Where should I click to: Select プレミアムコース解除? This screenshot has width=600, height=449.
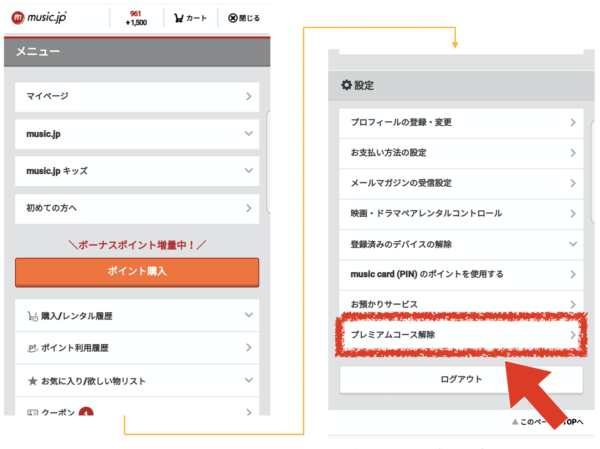[461, 335]
